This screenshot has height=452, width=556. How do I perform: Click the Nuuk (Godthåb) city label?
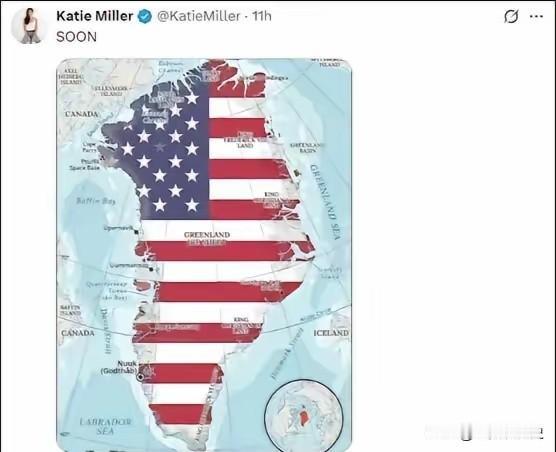coord(119,367)
